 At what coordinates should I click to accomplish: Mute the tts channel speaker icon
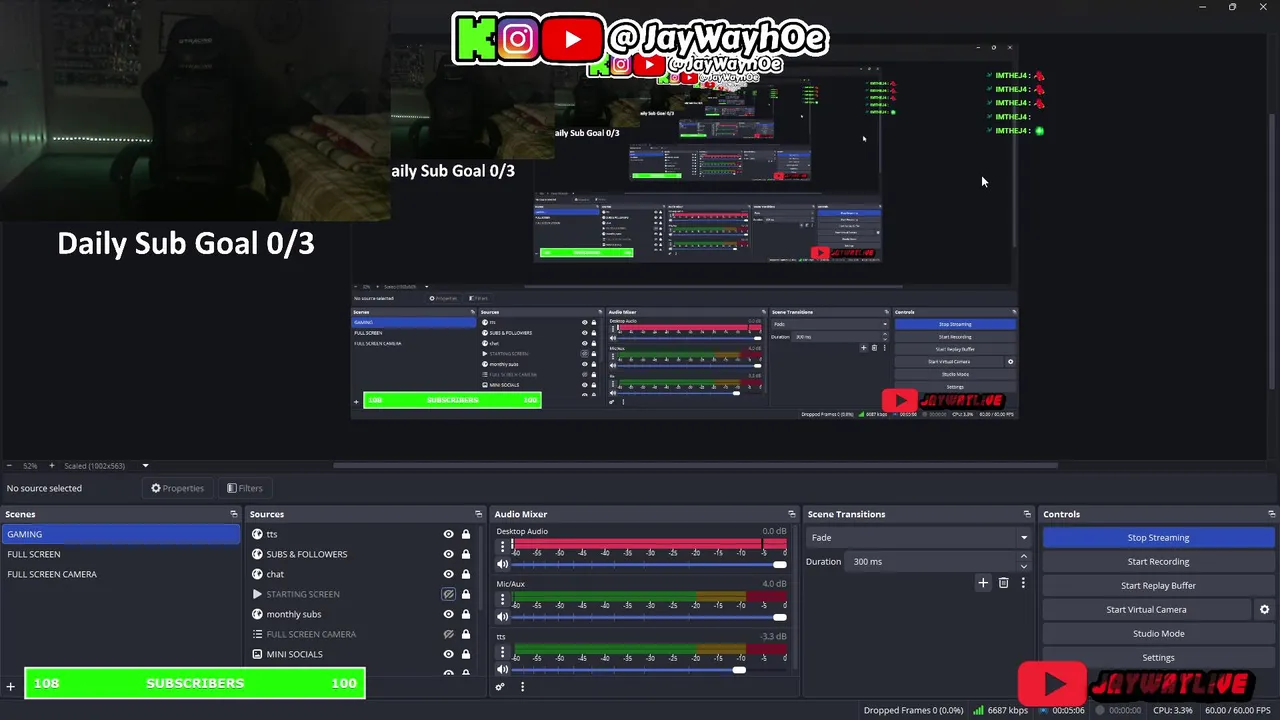(503, 669)
